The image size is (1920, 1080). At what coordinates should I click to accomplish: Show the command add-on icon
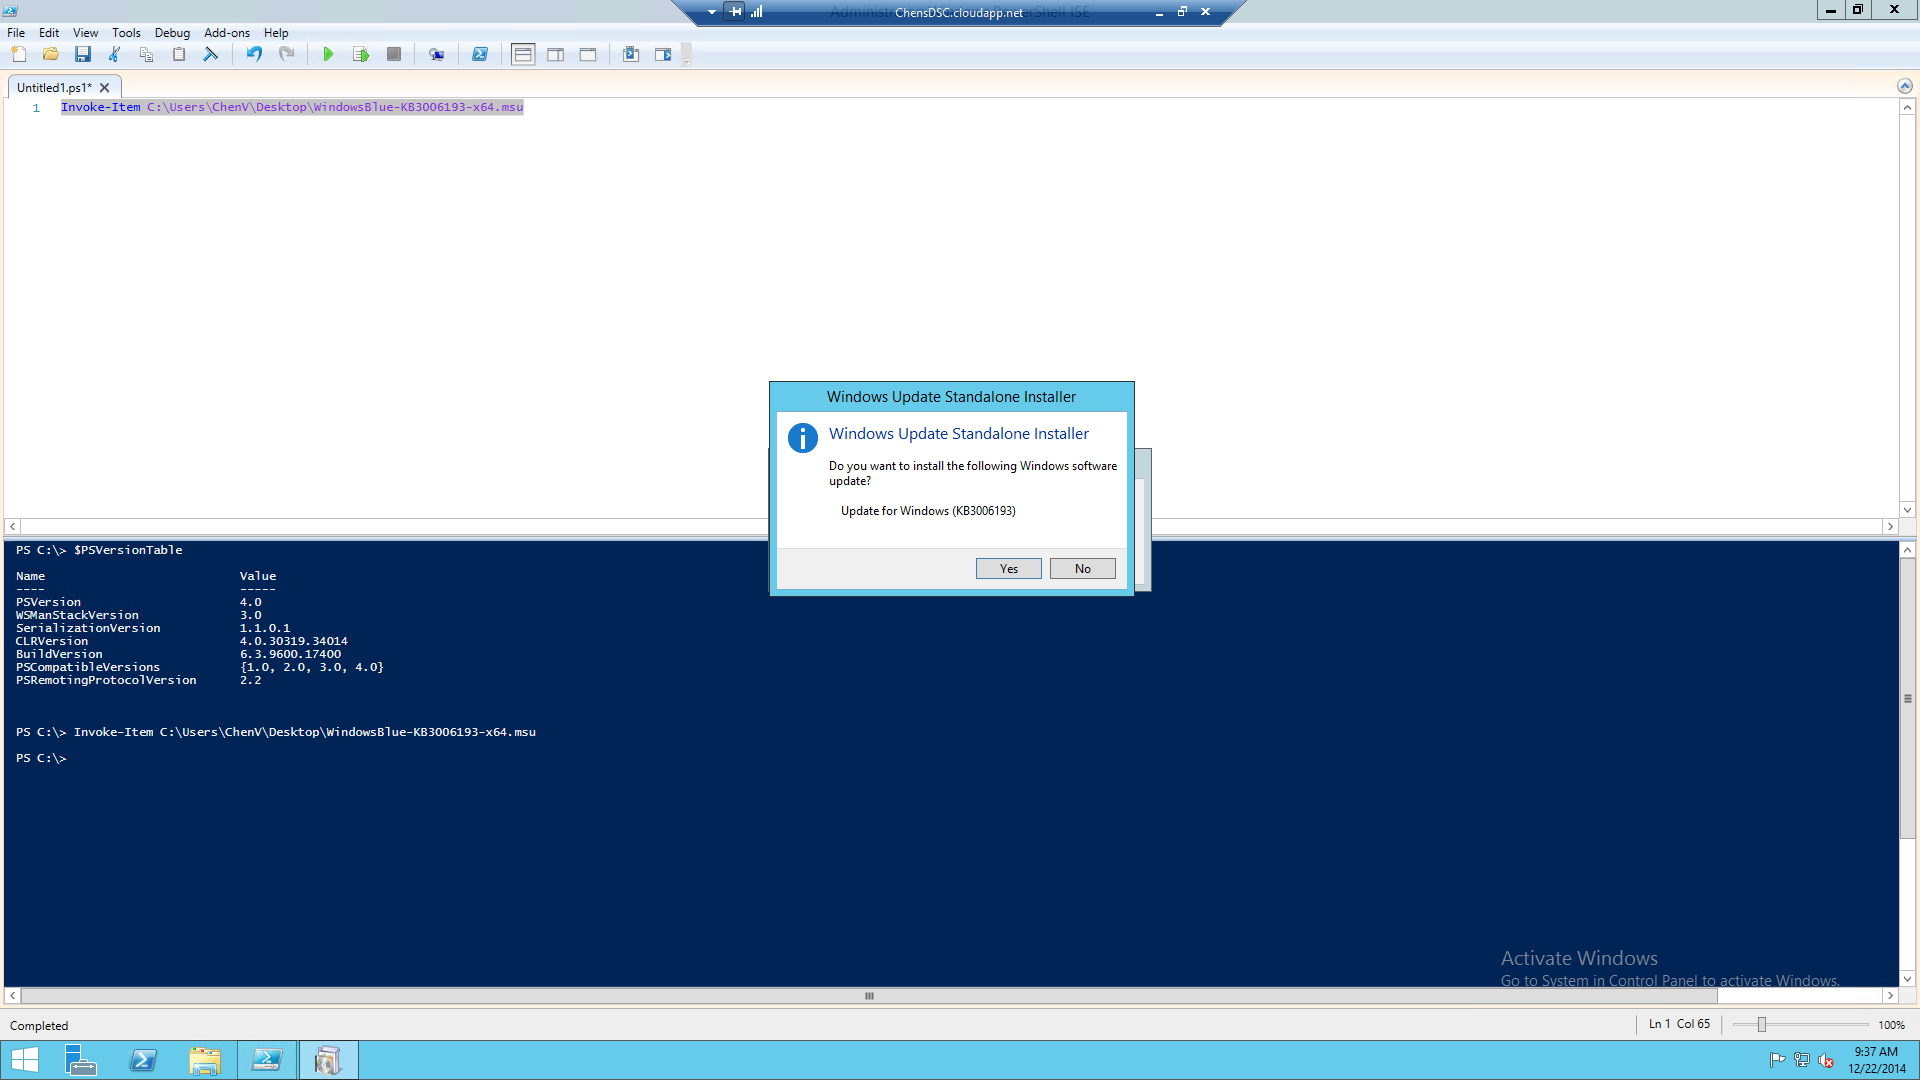pyautogui.click(x=663, y=54)
